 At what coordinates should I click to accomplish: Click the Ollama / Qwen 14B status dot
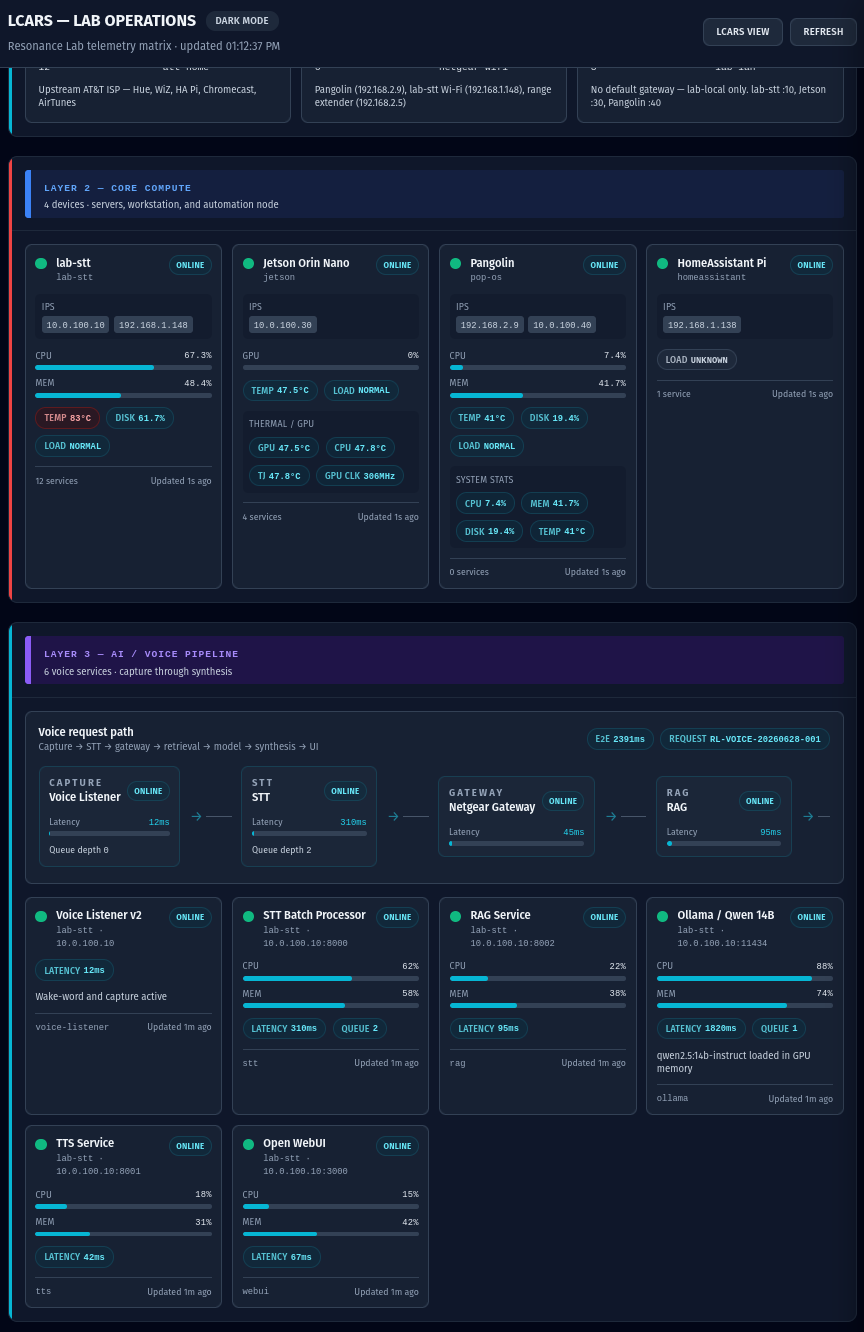(x=662, y=916)
